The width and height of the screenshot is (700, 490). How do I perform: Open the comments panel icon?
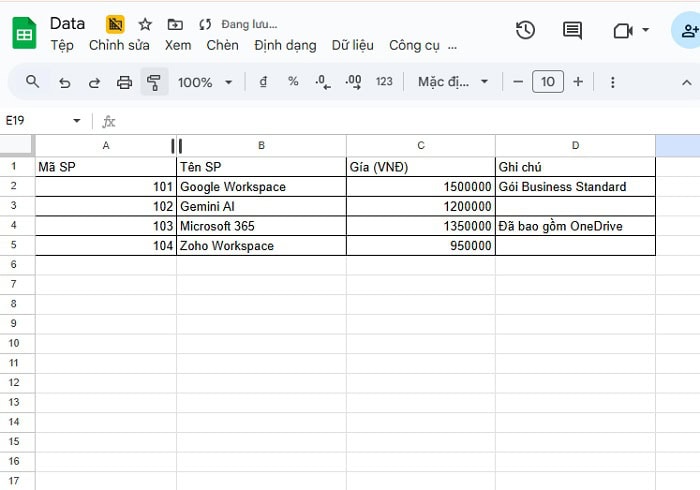(x=572, y=31)
